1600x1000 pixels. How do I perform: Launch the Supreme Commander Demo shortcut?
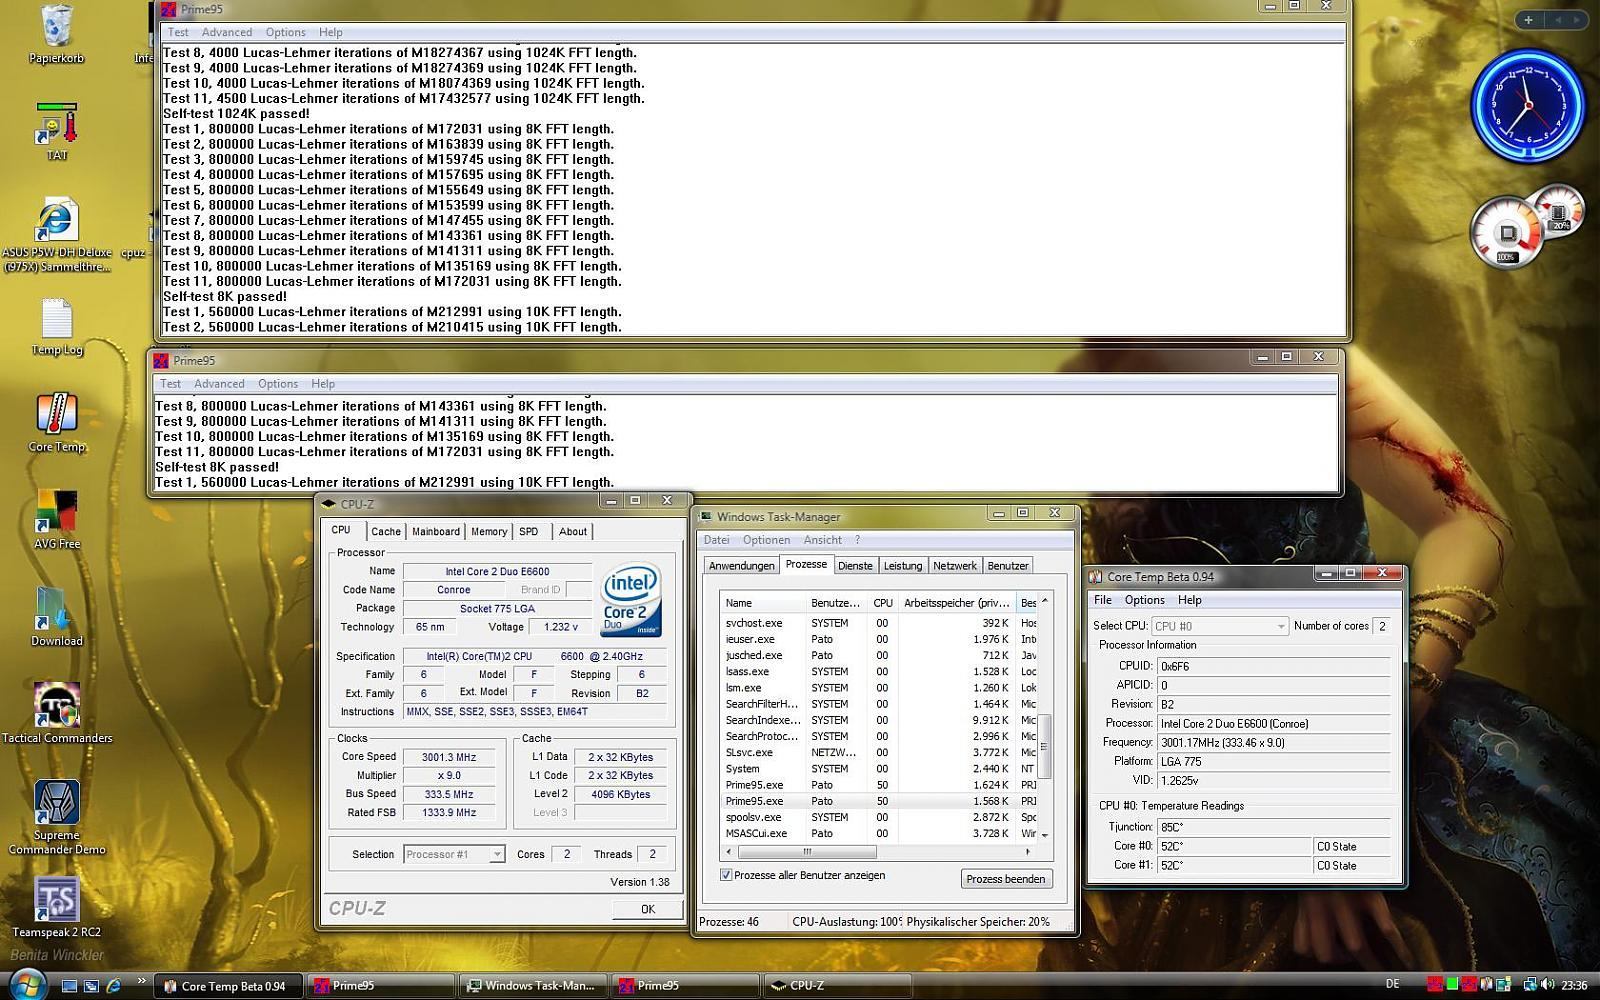point(57,818)
